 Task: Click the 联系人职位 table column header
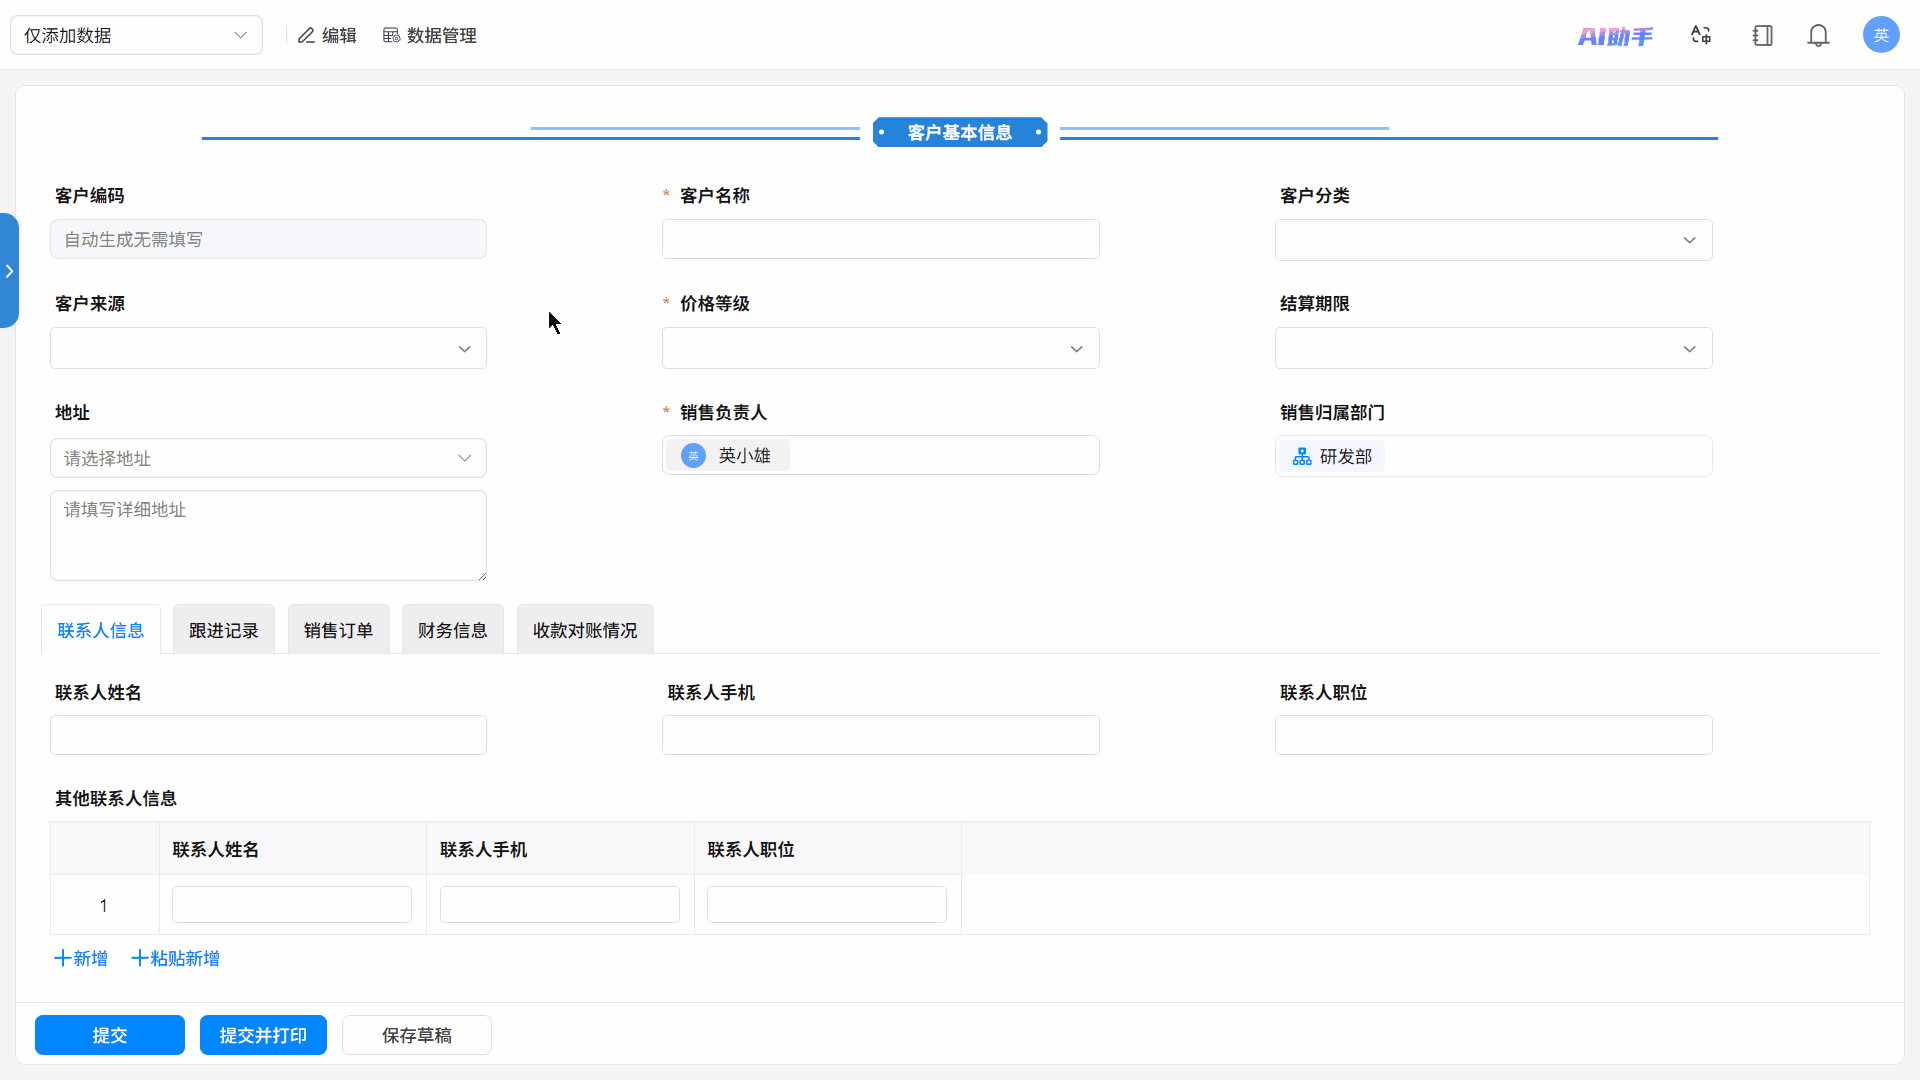tap(828, 849)
